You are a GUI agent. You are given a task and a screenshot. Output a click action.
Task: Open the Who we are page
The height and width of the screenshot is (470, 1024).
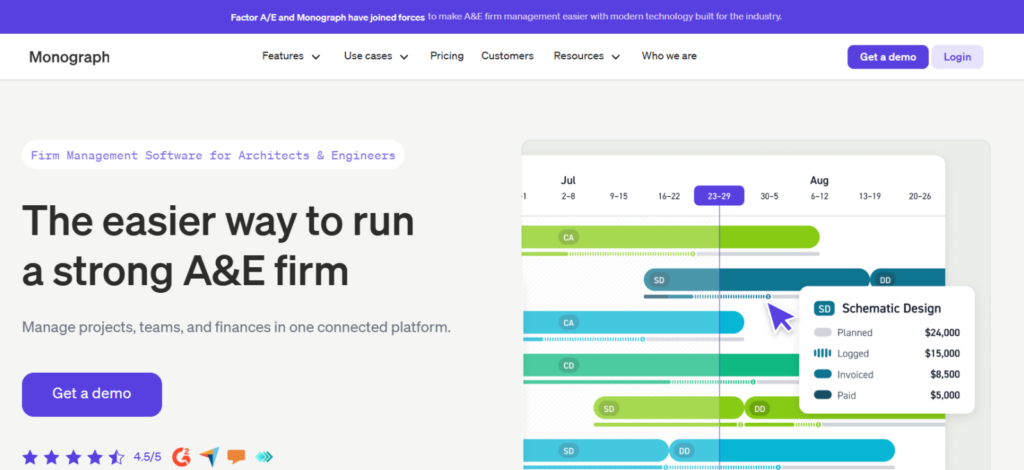tap(669, 56)
